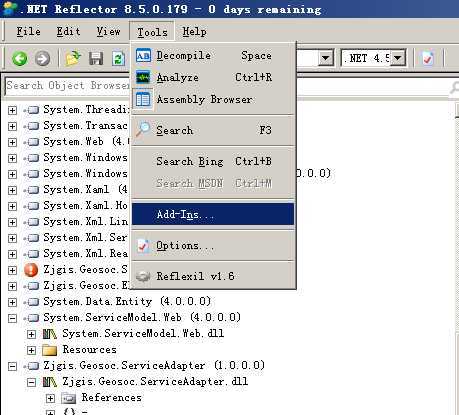Choose Reflexil v1.6 menu entry
The height and width of the screenshot is (415, 459).
[x=213, y=276]
